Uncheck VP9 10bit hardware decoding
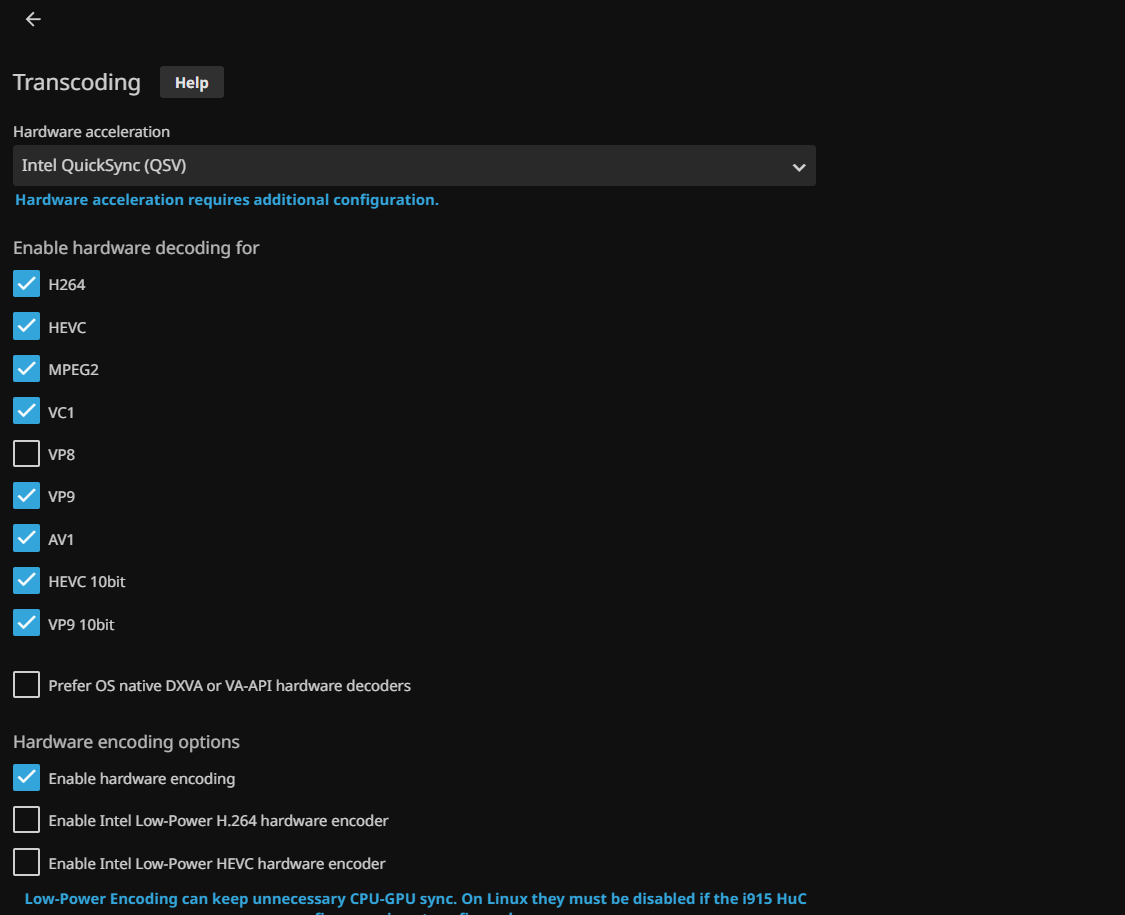The height and width of the screenshot is (915, 1125). (27, 624)
